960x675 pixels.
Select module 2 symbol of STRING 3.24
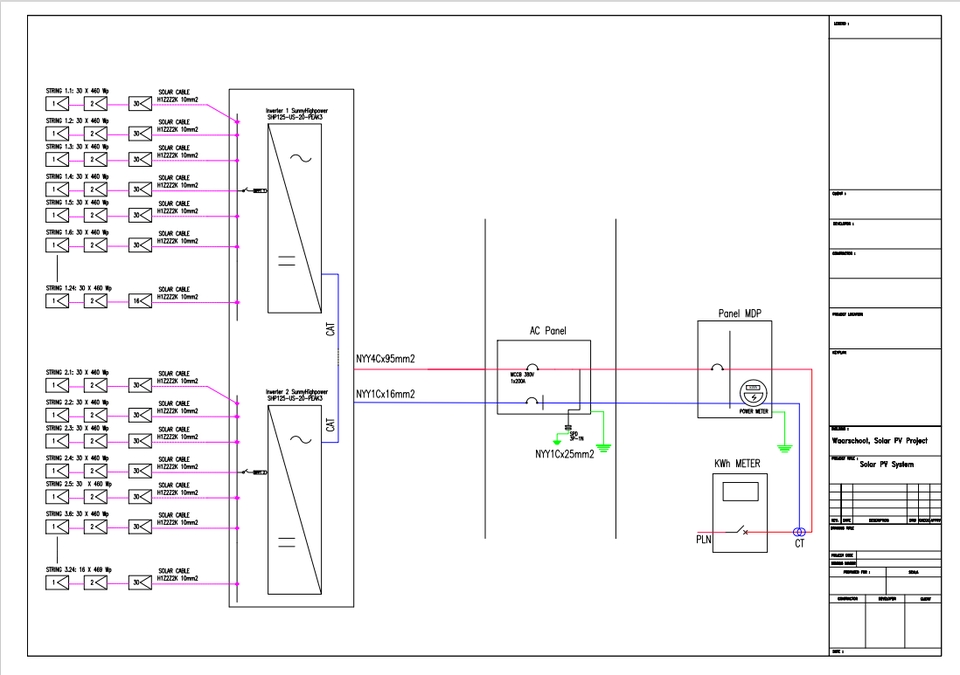click(x=96, y=583)
